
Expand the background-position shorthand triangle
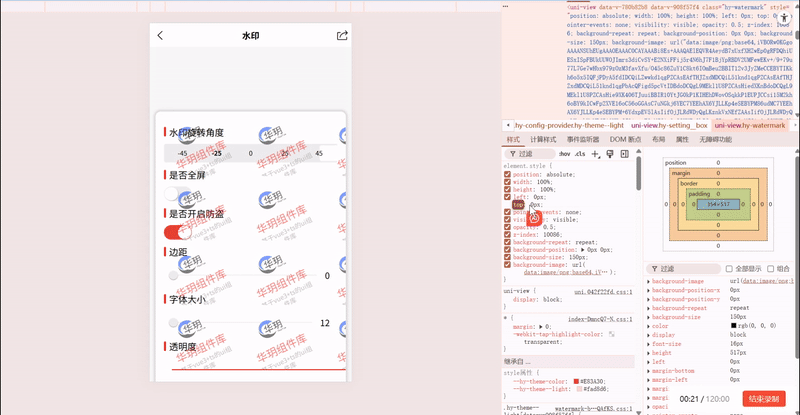[583, 250]
